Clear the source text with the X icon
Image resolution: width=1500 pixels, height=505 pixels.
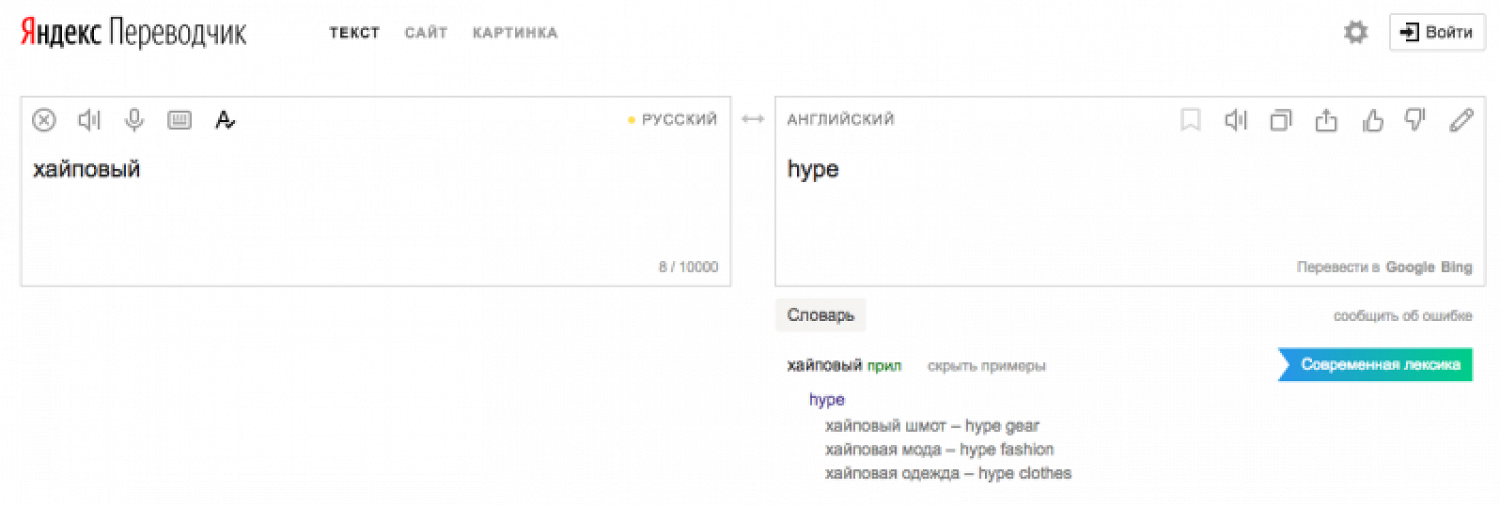[44, 120]
